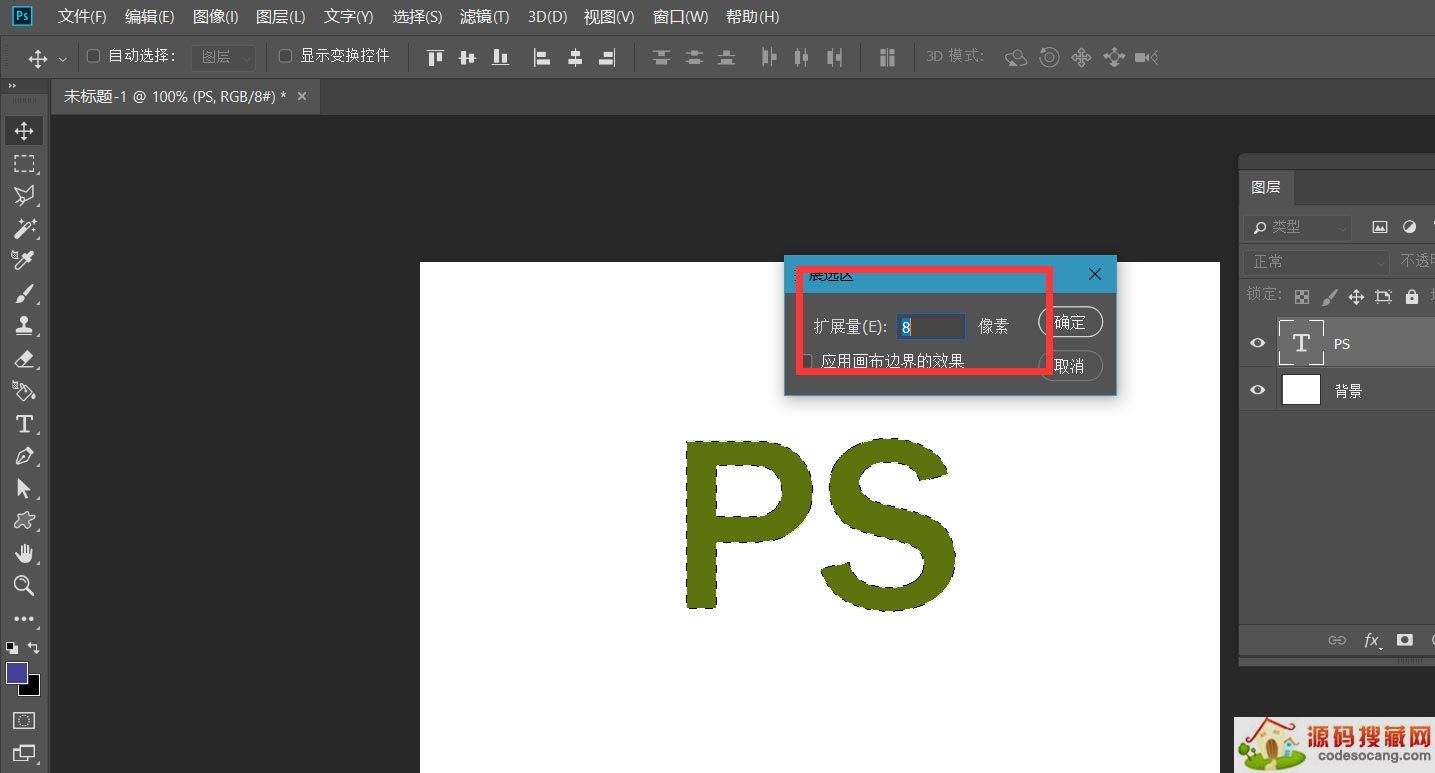Check 应用画布边界的效果 option
The width and height of the screenshot is (1435, 773).
pyautogui.click(x=806, y=361)
